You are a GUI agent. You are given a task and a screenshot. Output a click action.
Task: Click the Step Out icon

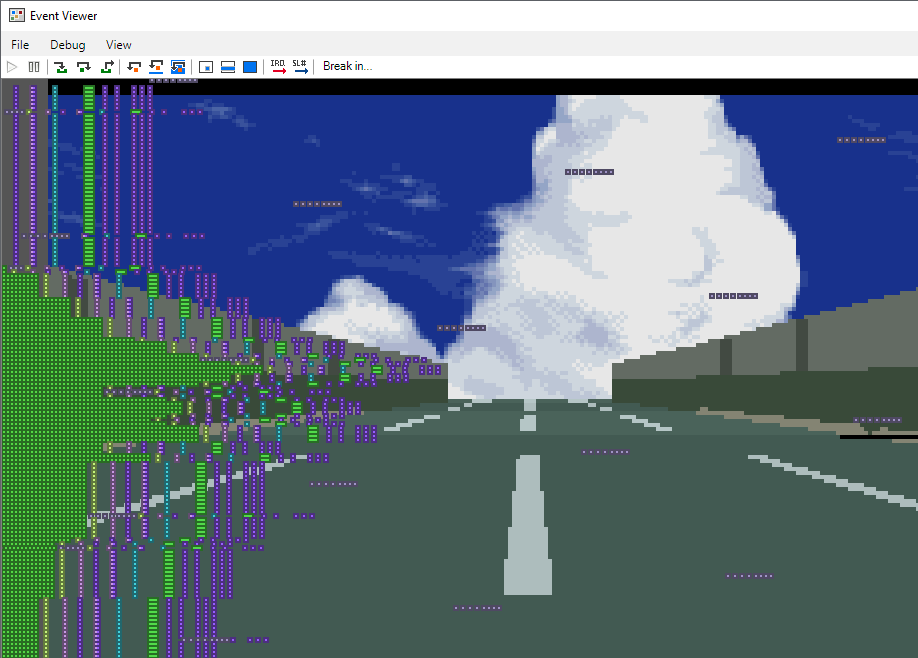pyautogui.click(x=107, y=67)
